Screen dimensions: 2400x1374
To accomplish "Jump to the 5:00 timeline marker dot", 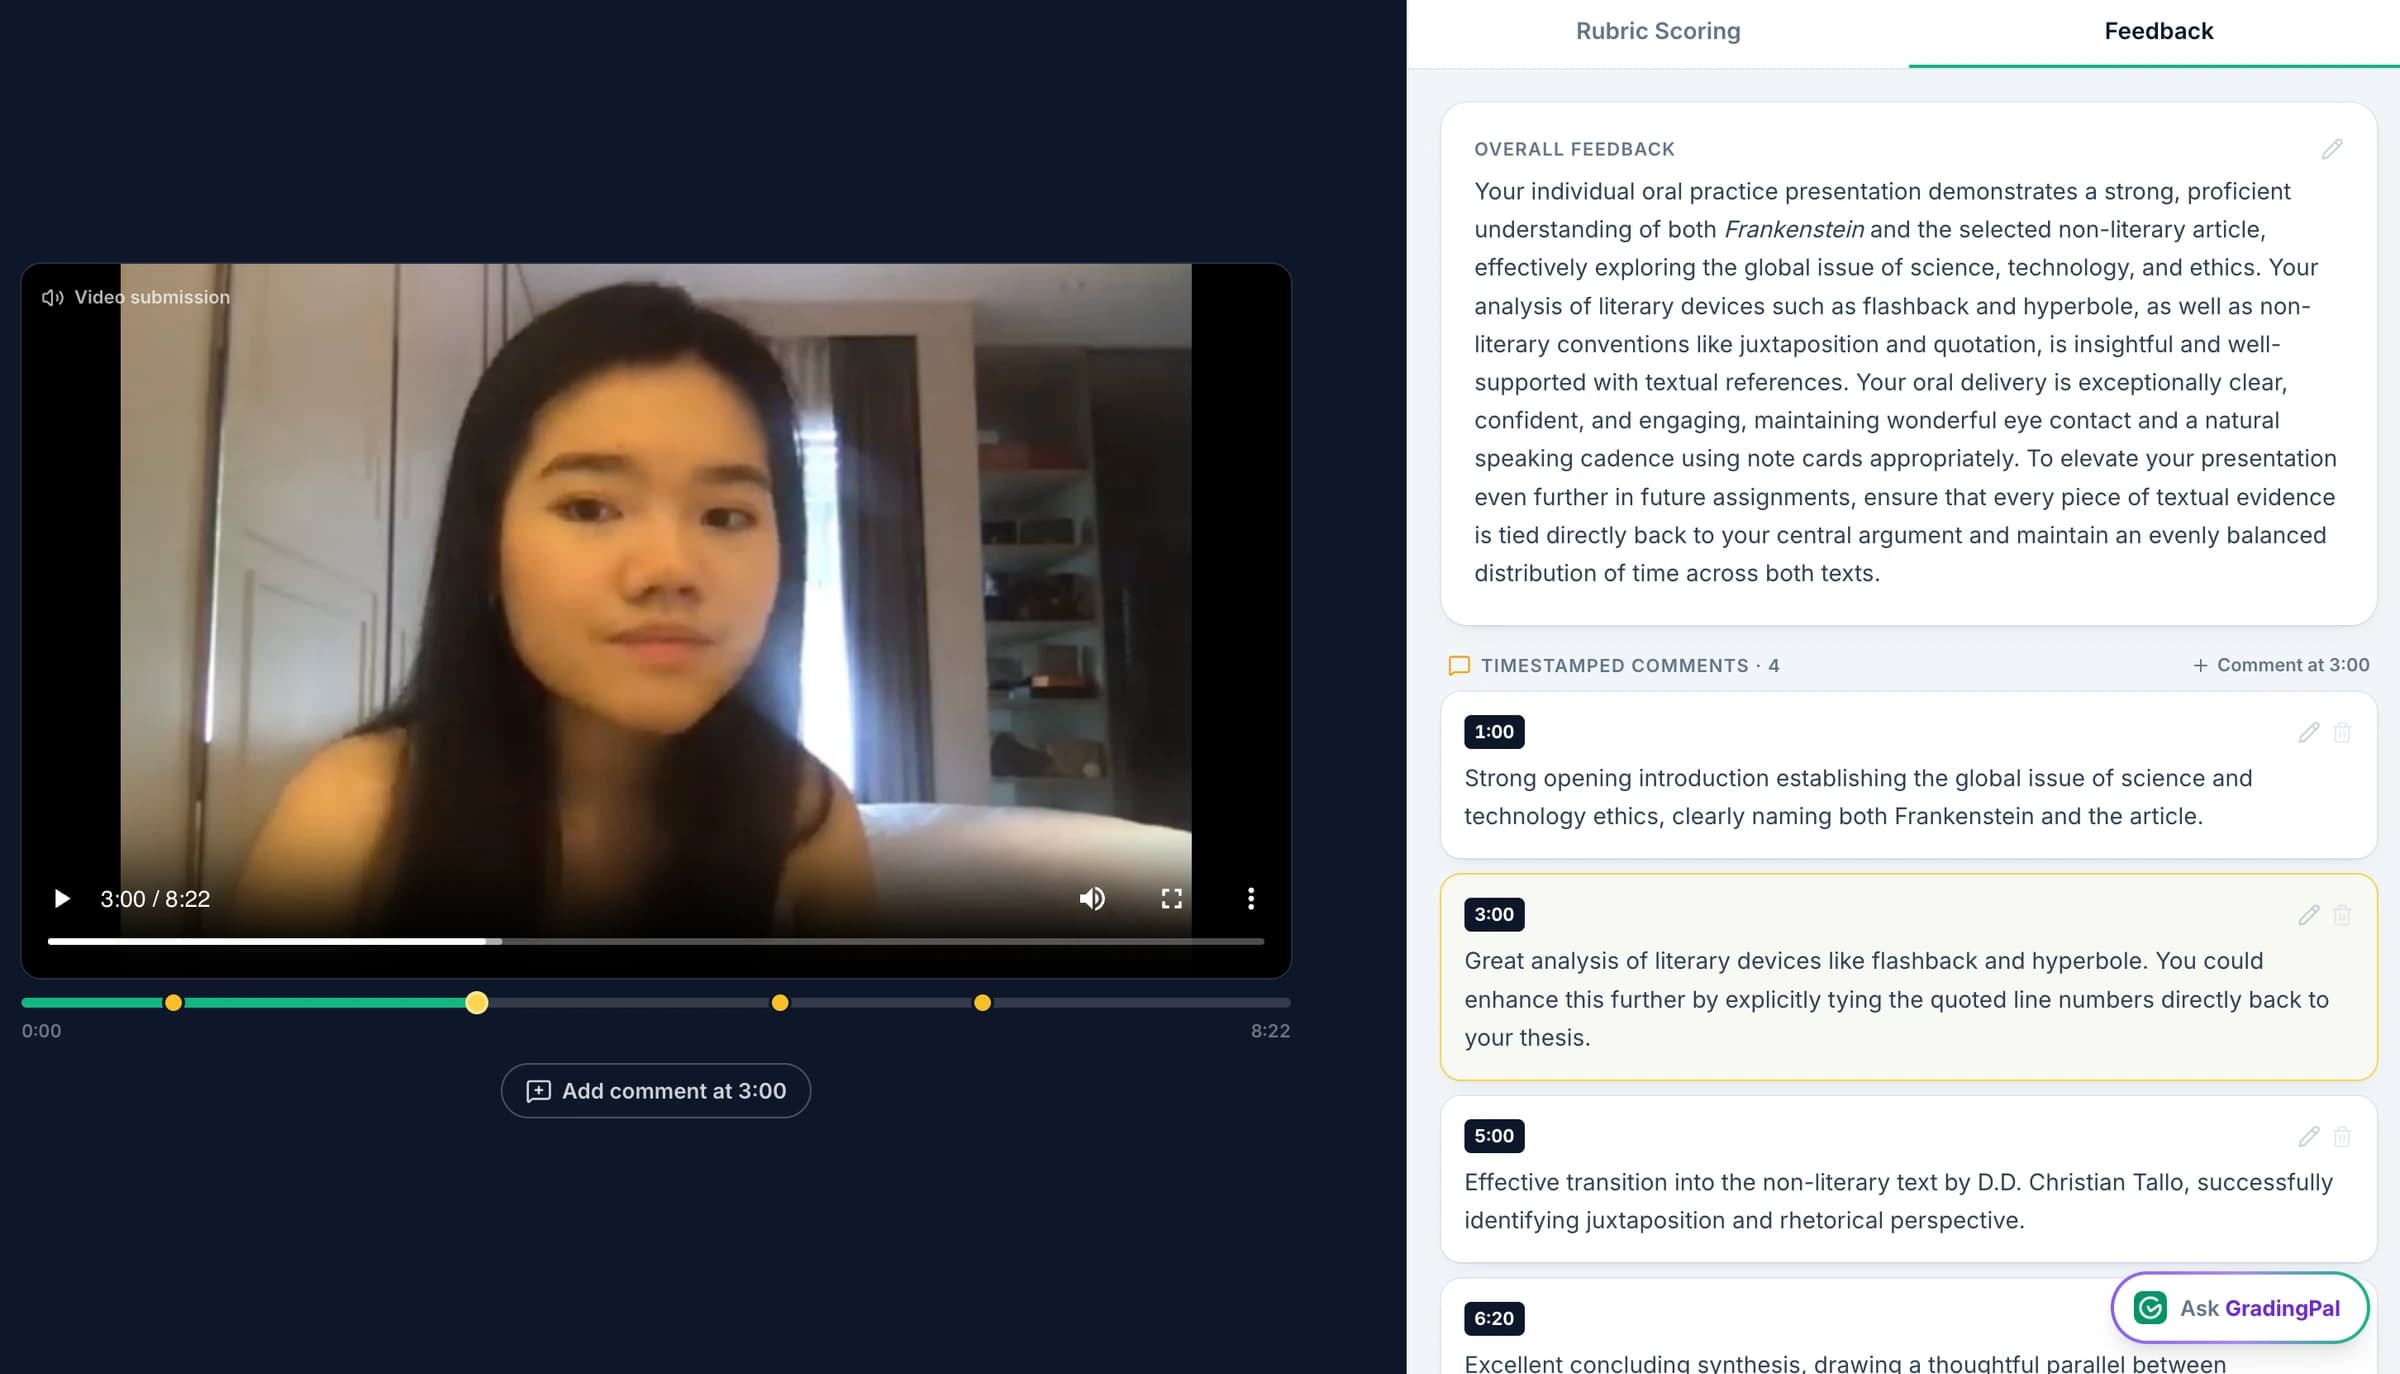I will pyautogui.click(x=780, y=1002).
